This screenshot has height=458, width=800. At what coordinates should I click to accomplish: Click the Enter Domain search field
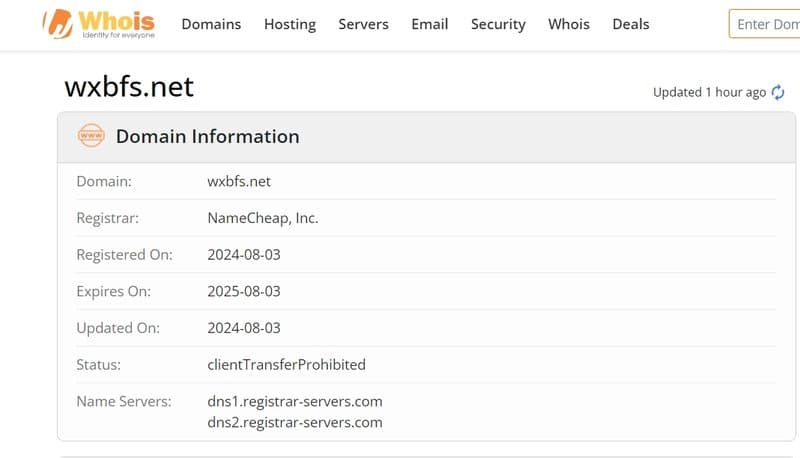[765, 24]
